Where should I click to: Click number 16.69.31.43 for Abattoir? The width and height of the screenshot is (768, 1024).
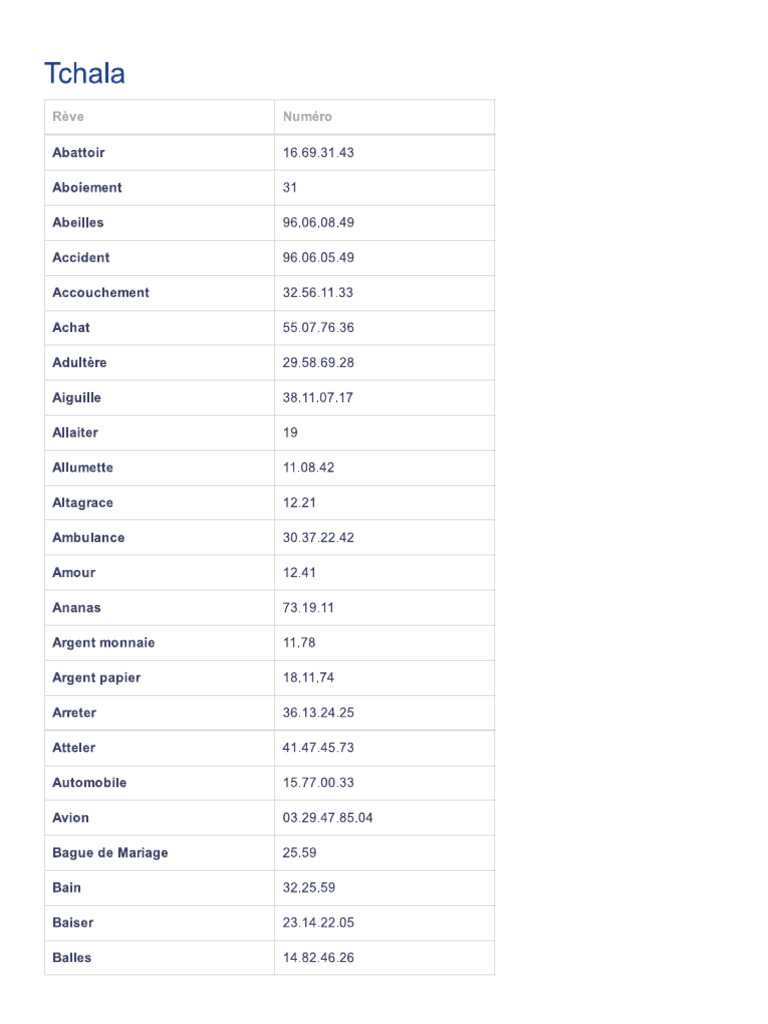click(318, 153)
